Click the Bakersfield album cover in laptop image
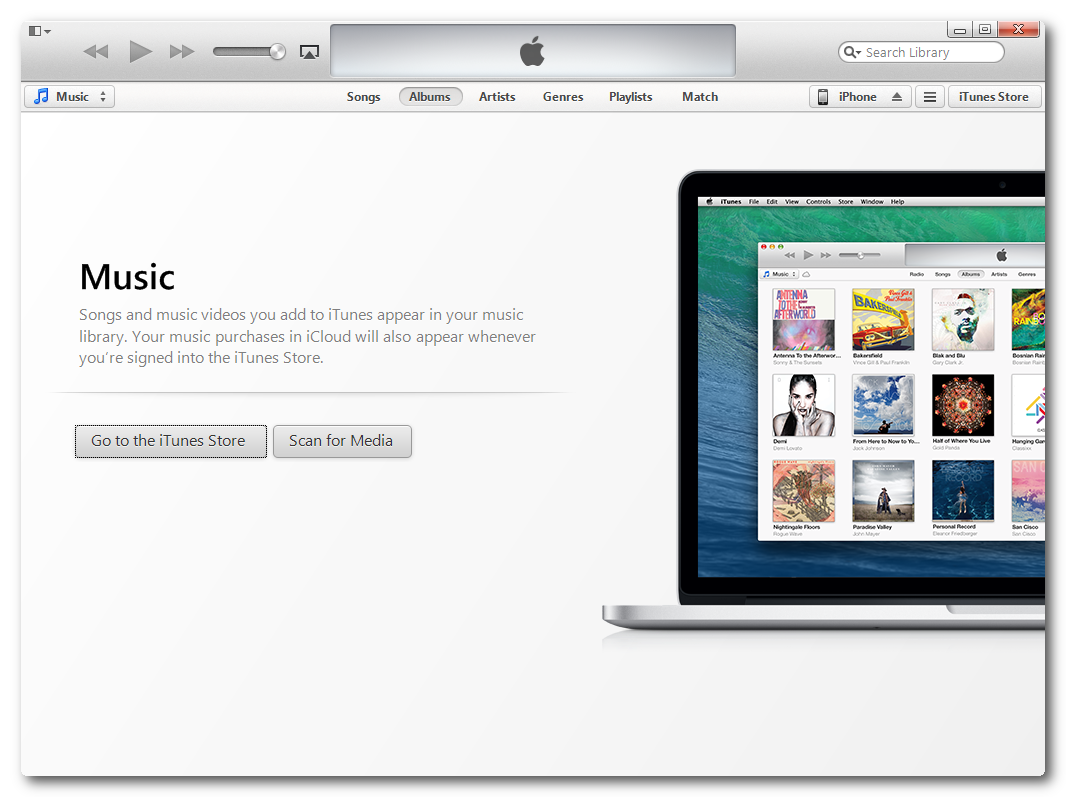The width and height of the screenshot is (1066, 797). point(883,320)
